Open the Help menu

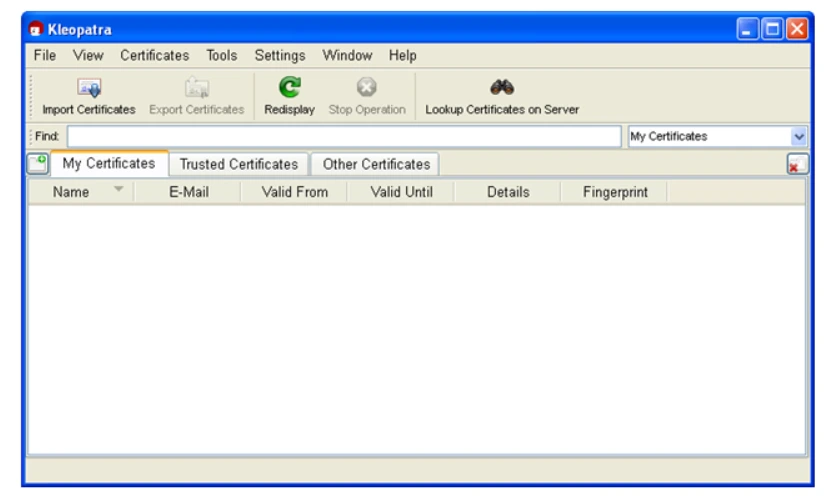point(403,55)
